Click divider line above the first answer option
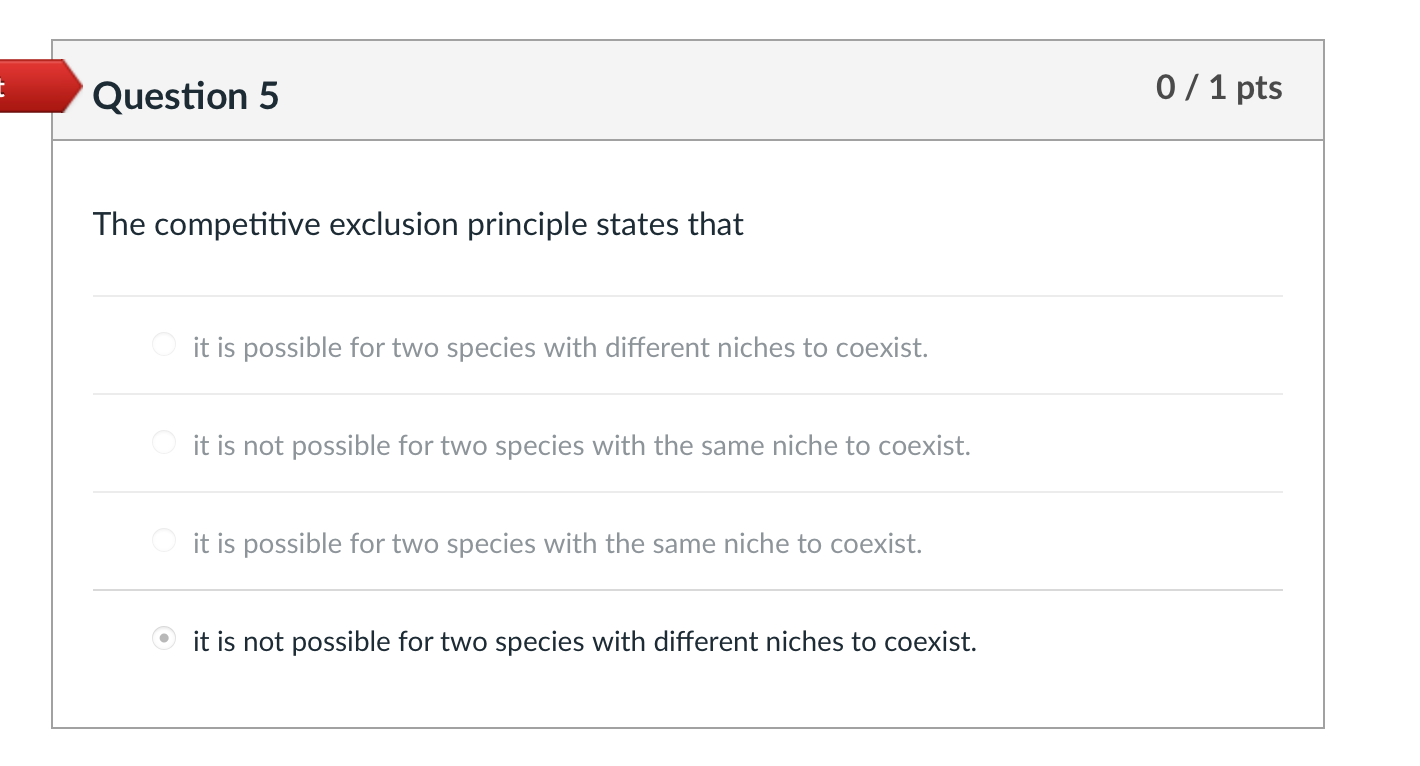The width and height of the screenshot is (1420, 766). (x=687, y=296)
